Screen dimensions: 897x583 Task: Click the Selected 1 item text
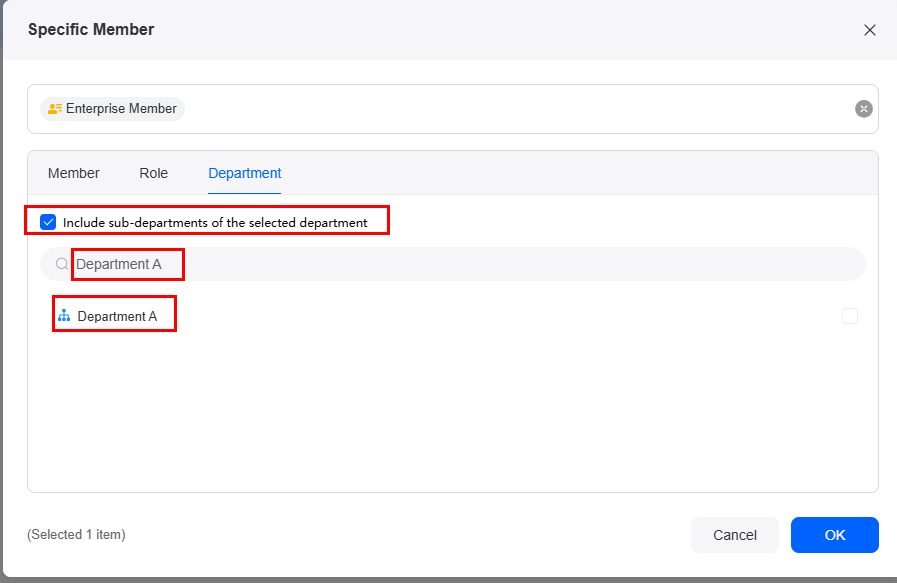(x=76, y=534)
